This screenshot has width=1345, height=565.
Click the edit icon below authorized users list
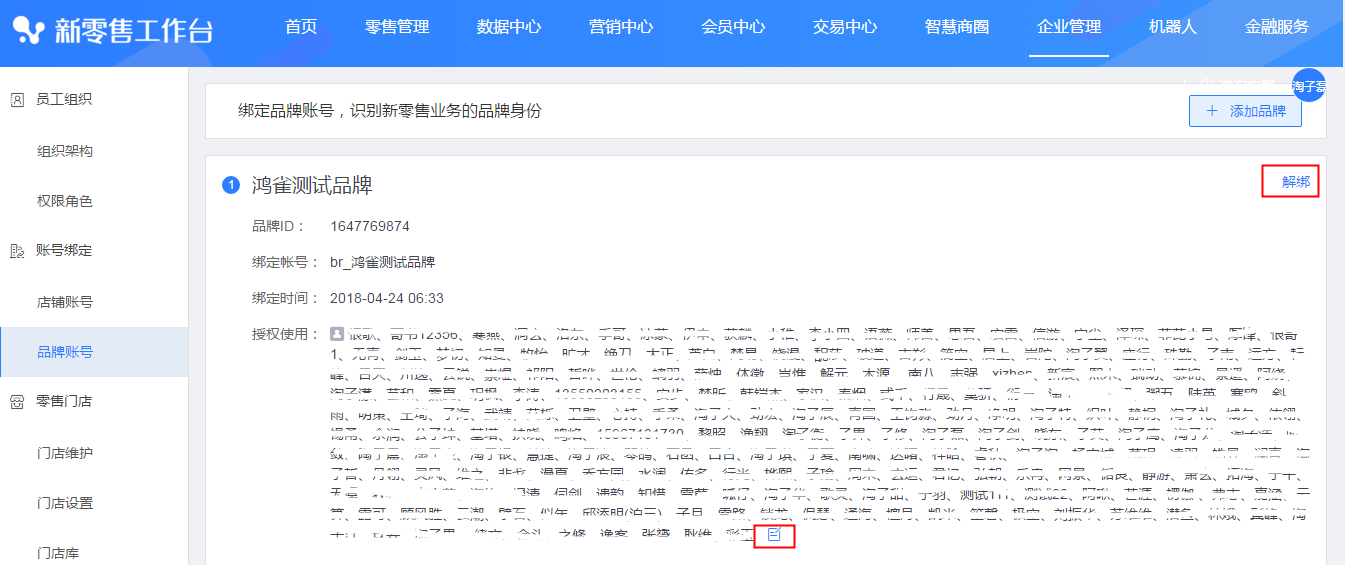(774, 535)
